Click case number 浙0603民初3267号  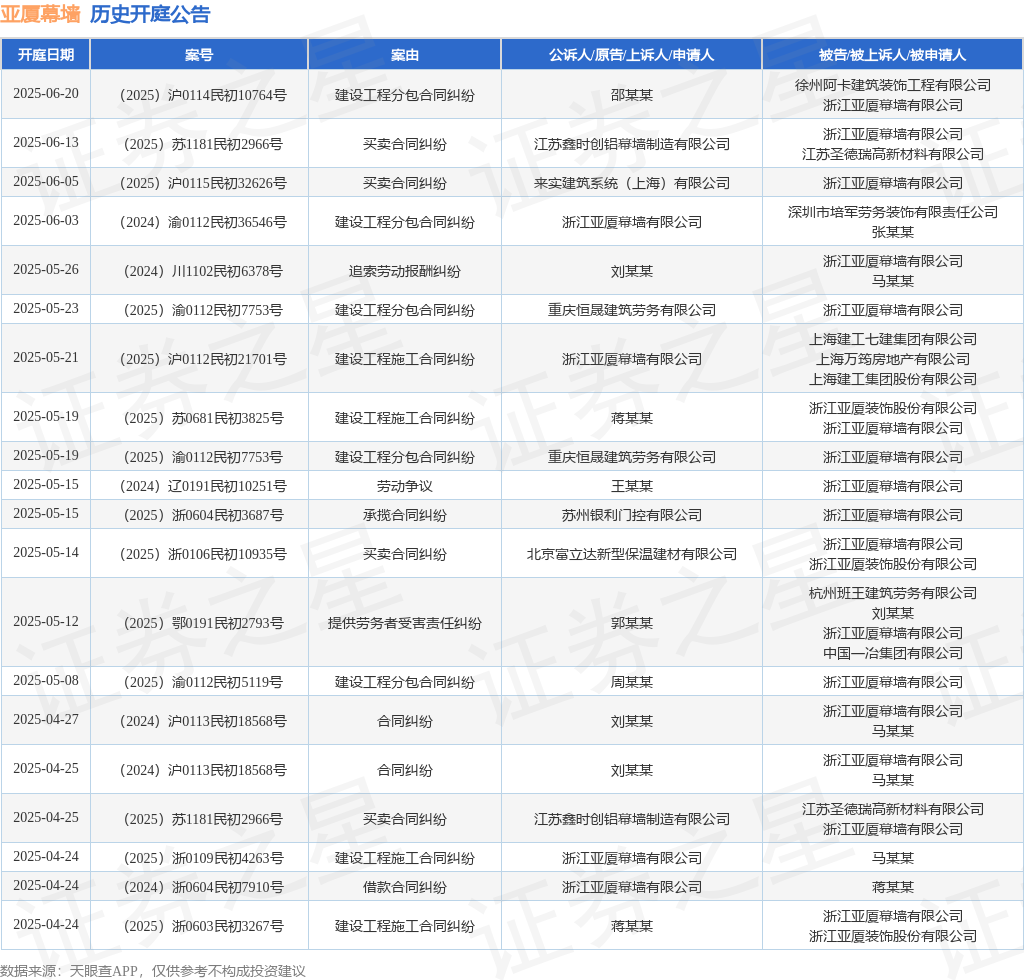point(203,926)
